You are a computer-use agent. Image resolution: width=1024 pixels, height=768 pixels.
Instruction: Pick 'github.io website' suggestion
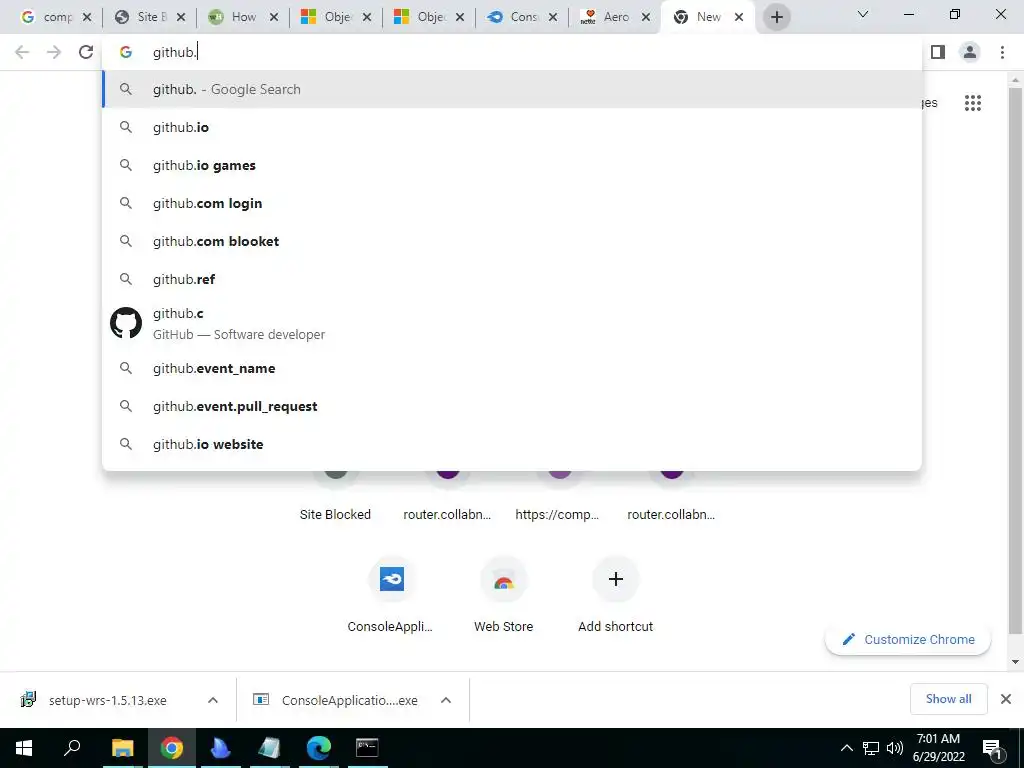coord(512,444)
